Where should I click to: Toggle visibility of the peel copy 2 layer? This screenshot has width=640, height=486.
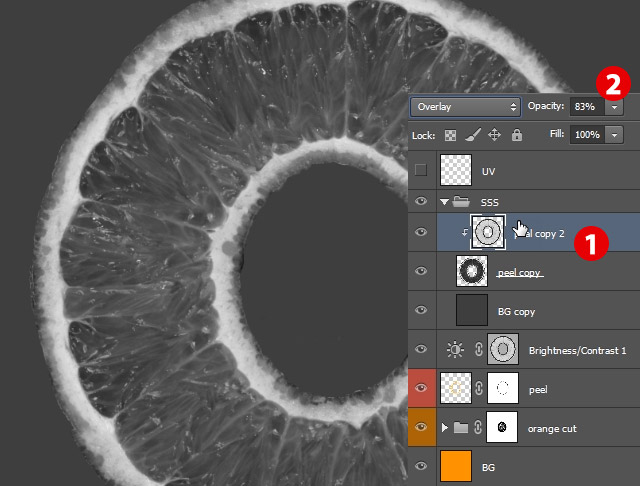[x=421, y=232]
